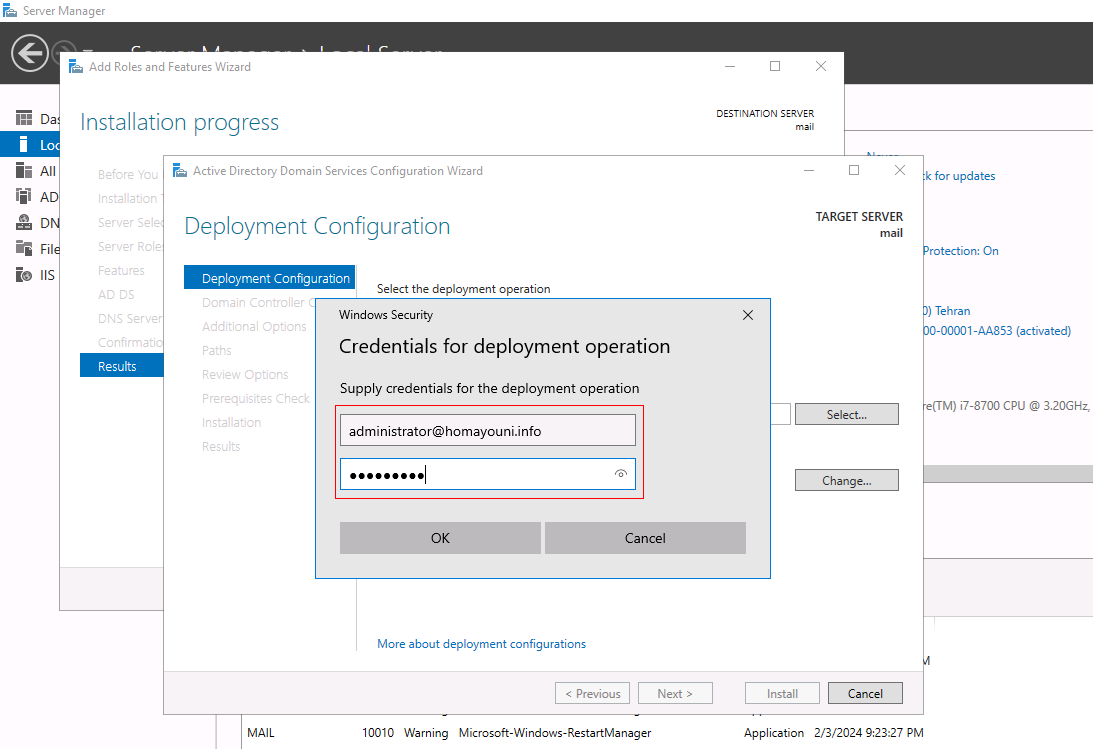Maximize the AD DS Configuration Wizard

(854, 171)
